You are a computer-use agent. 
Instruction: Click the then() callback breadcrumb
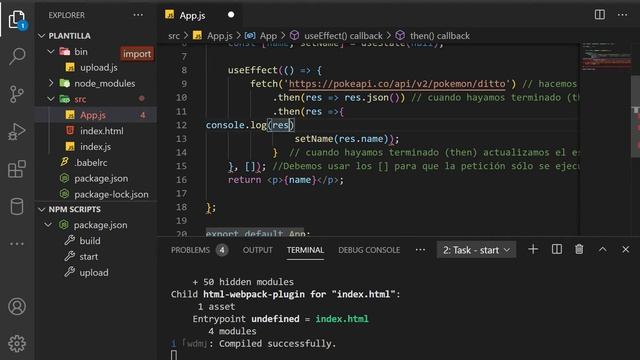click(440, 36)
